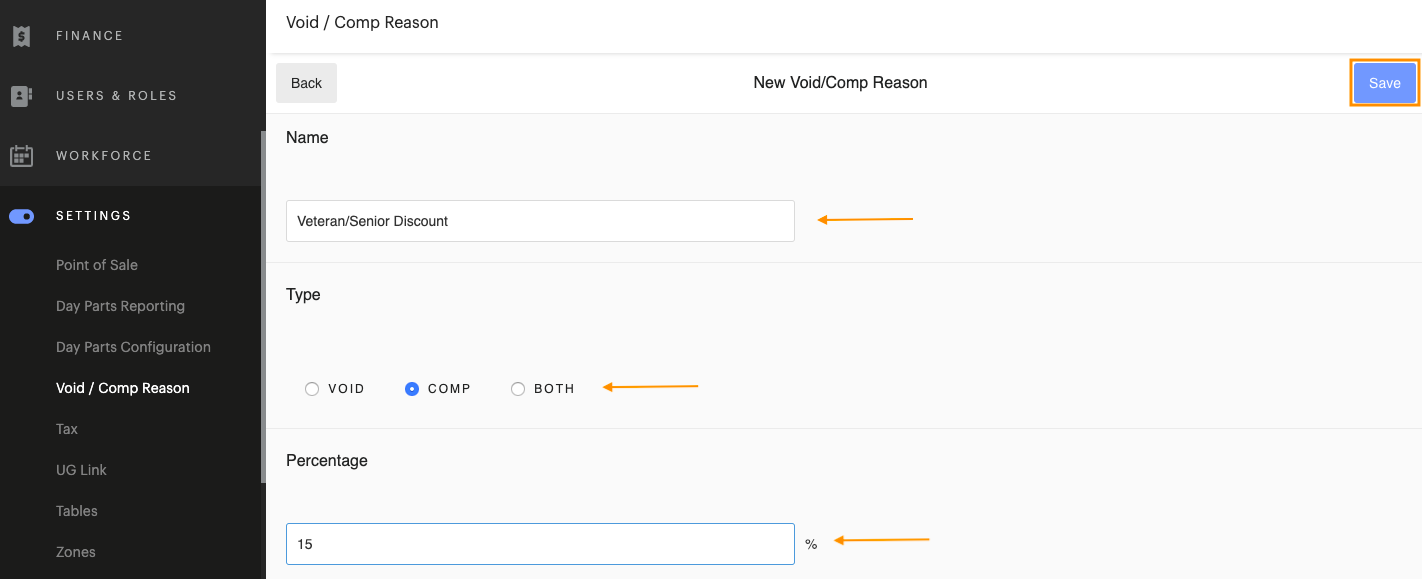Click the Settings toggle icon in sidebar
Viewport: 1422px width, 579px height.
pos(21,216)
